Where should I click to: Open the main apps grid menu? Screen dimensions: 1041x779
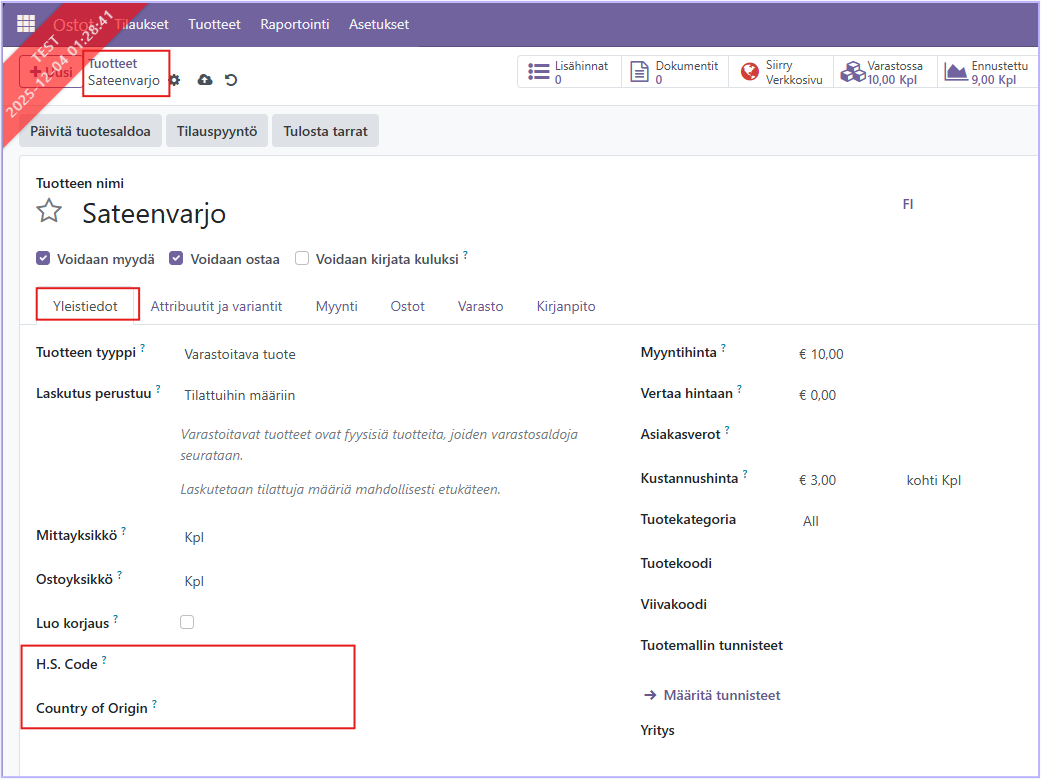pyautogui.click(x=26, y=24)
